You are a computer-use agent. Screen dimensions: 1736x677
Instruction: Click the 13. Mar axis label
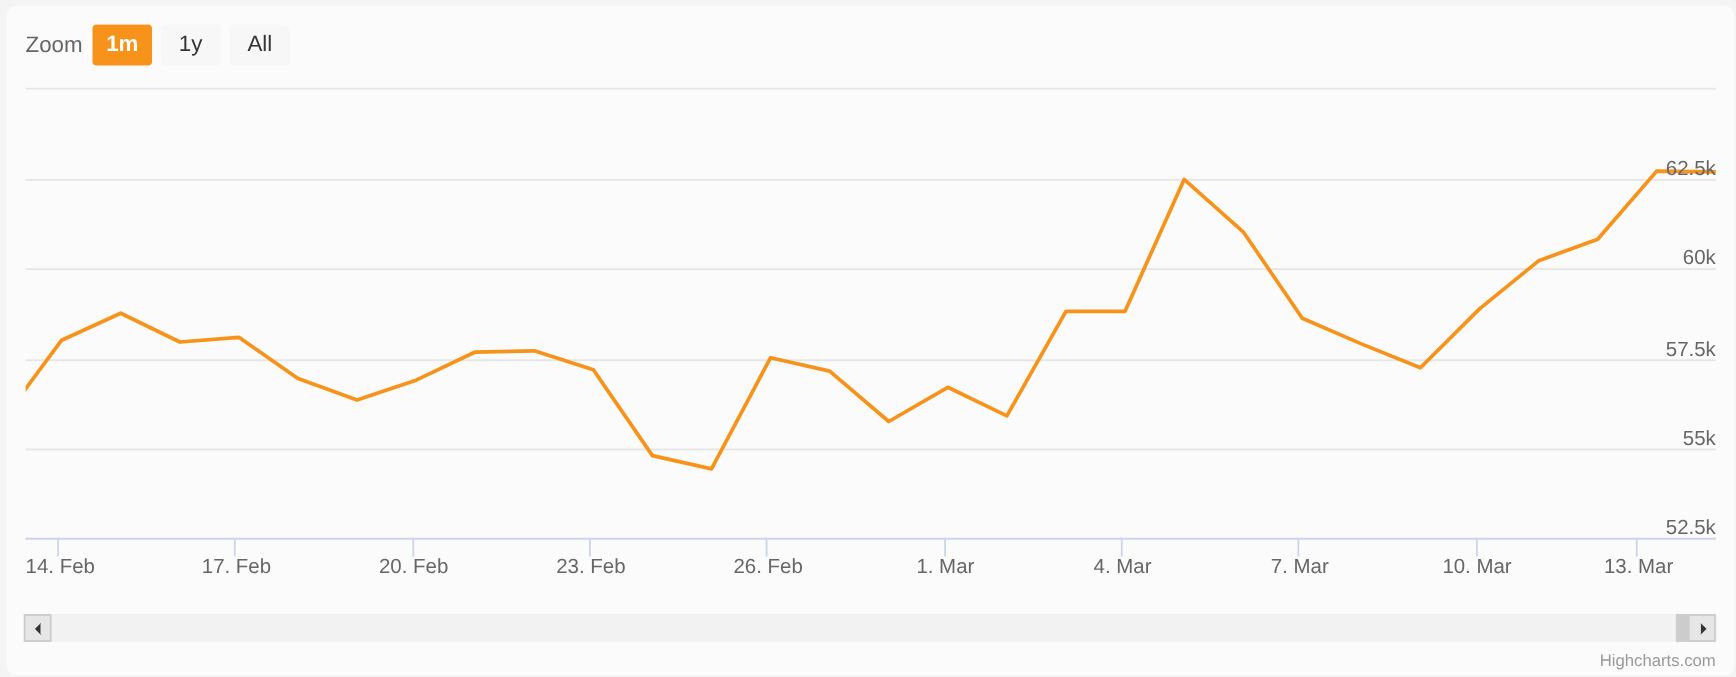click(1638, 566)
